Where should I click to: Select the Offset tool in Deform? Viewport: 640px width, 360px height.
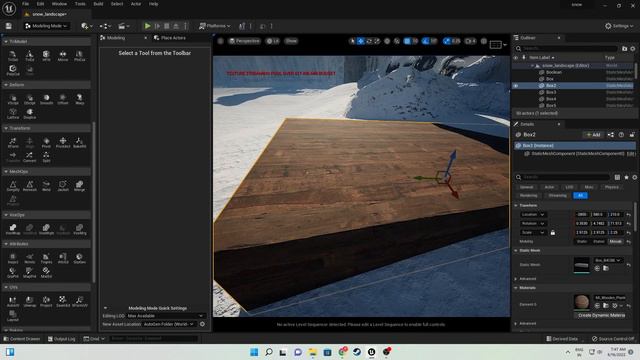63,100
